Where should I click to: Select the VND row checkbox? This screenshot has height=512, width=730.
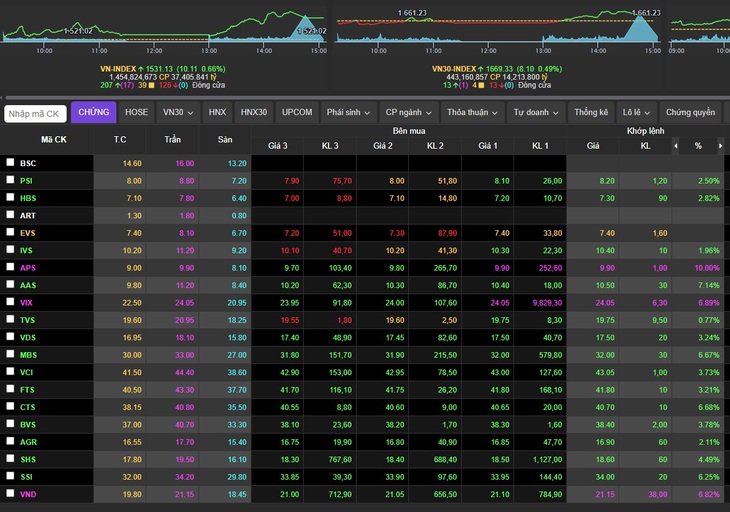(x=10, y=493)
